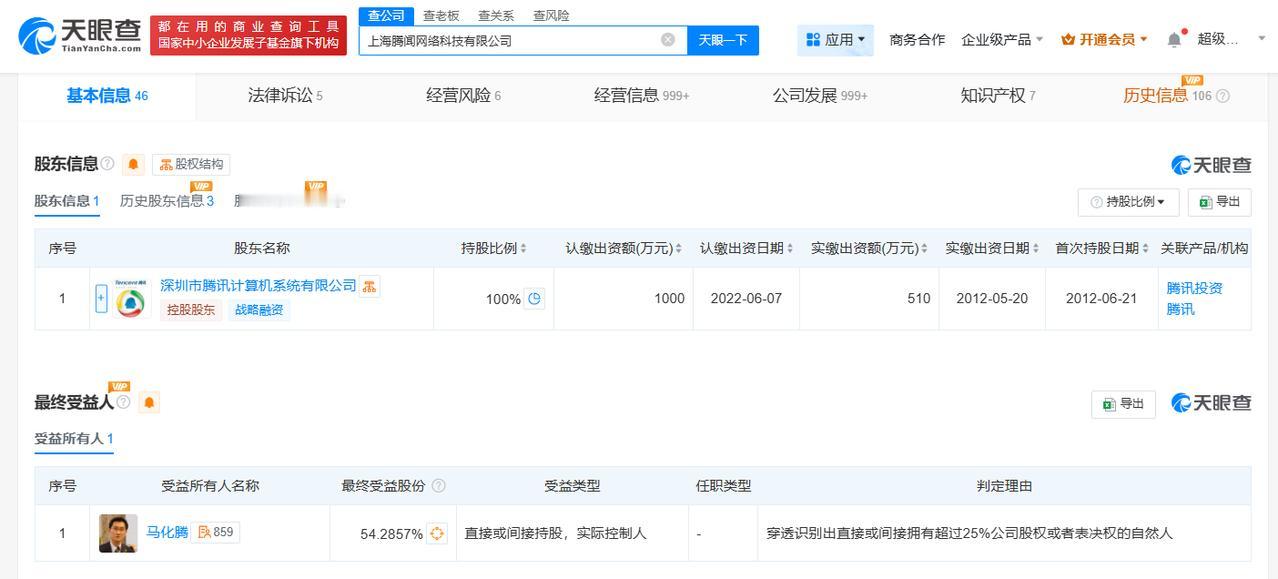1278x579 pixels.
Task: Open the 历史信息 106 tab
Action: (x=1167, y=96)
